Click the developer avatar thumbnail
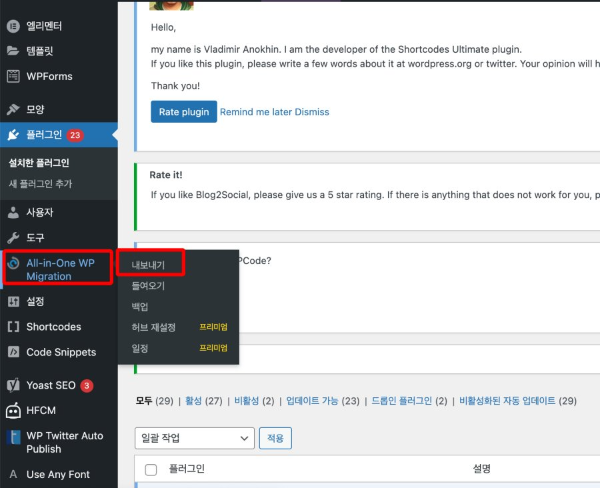Viewport: 600px width, 488px height. pos(171,5)
